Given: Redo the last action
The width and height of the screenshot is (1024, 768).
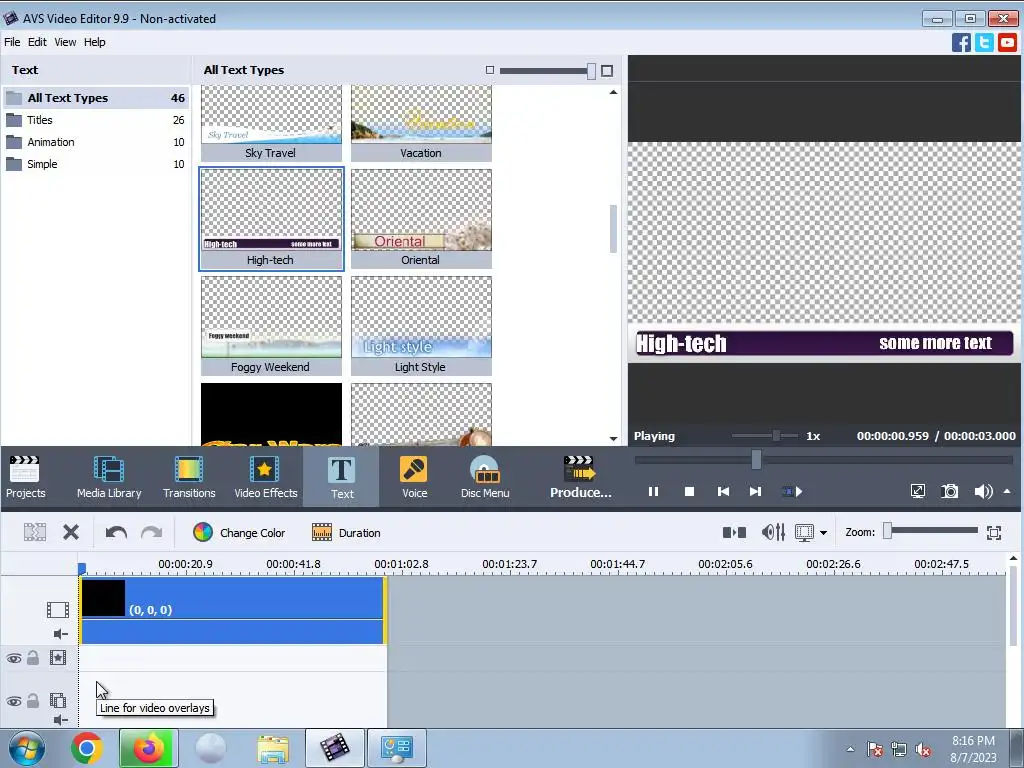Looking at the screenshot, I should (152, 532).
